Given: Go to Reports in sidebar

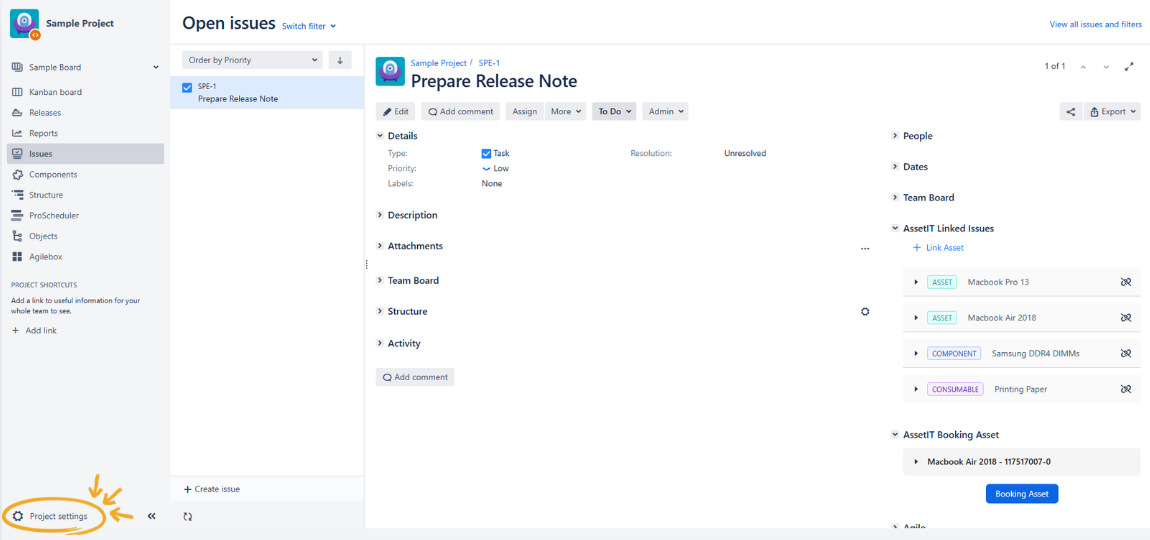Looking at the screenshot, I should 43,133.
